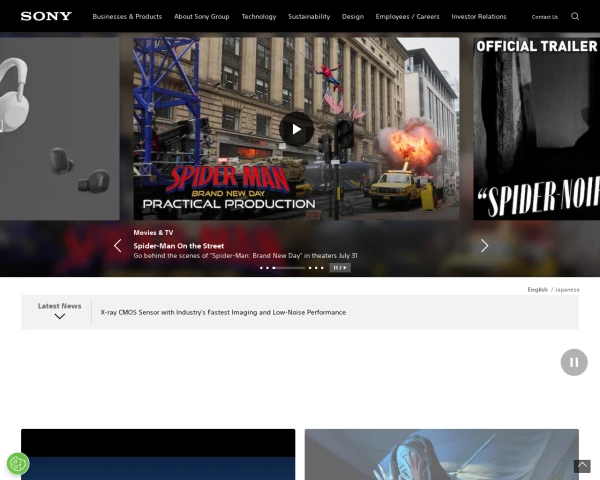This screenshot has width=600, height=480.
Task: Toggle carousel pause/play button
Action: (340, 268)
